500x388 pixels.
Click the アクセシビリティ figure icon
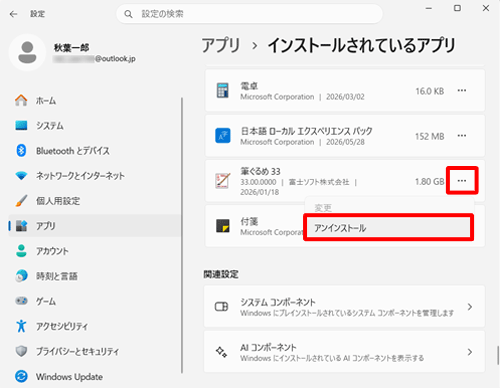21,326
